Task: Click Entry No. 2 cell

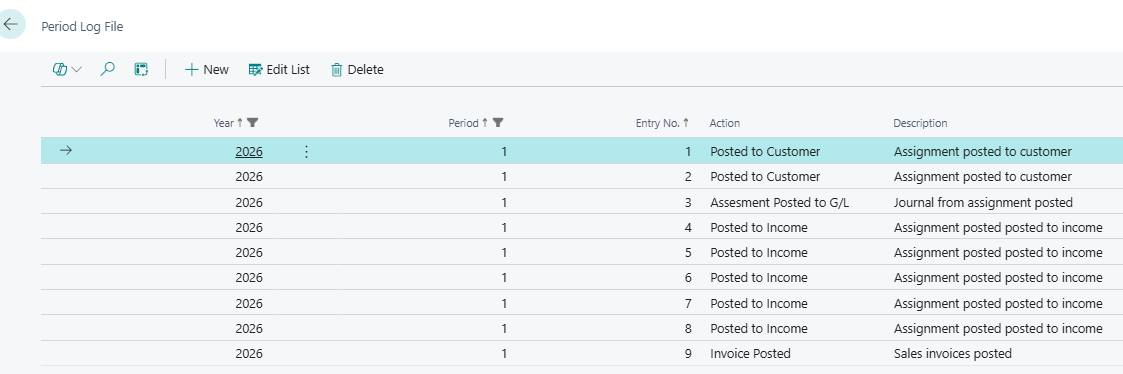Action: point(688,176)
